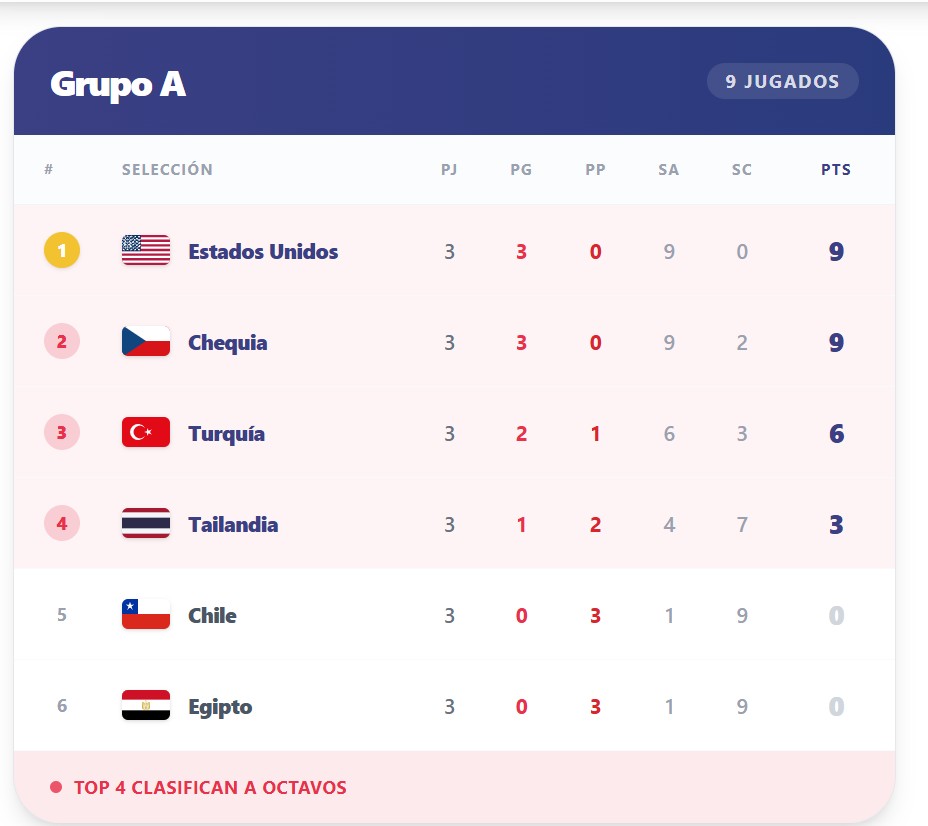Select the Egipto team name
Image resolution: width=928 pixels, height=826 pixels.
click(x=220, y=707)
